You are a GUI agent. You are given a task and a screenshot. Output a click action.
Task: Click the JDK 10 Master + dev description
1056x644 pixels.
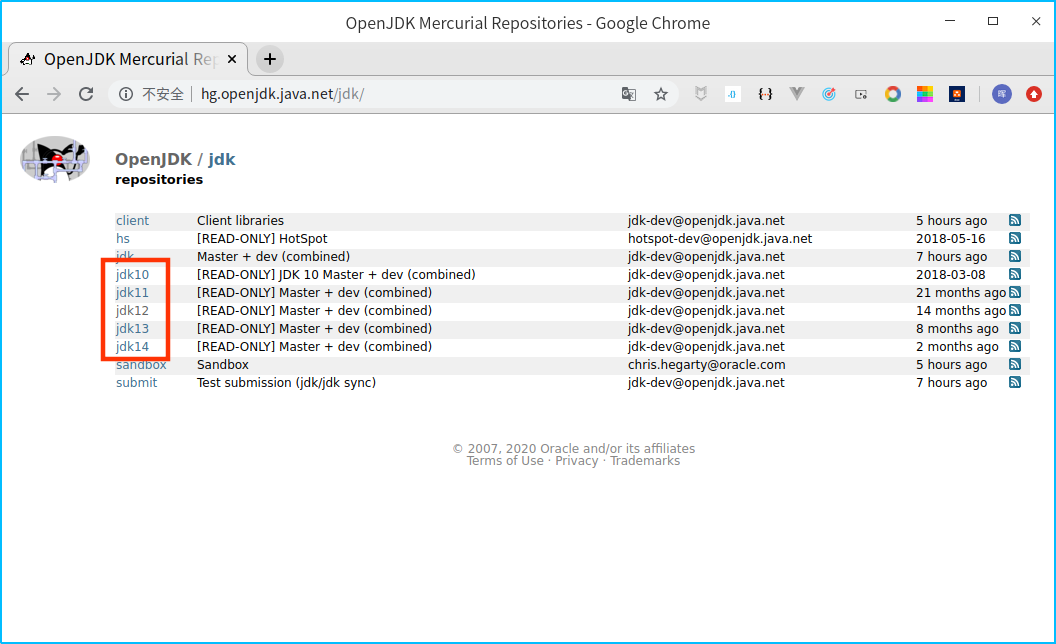click(336, 274)
